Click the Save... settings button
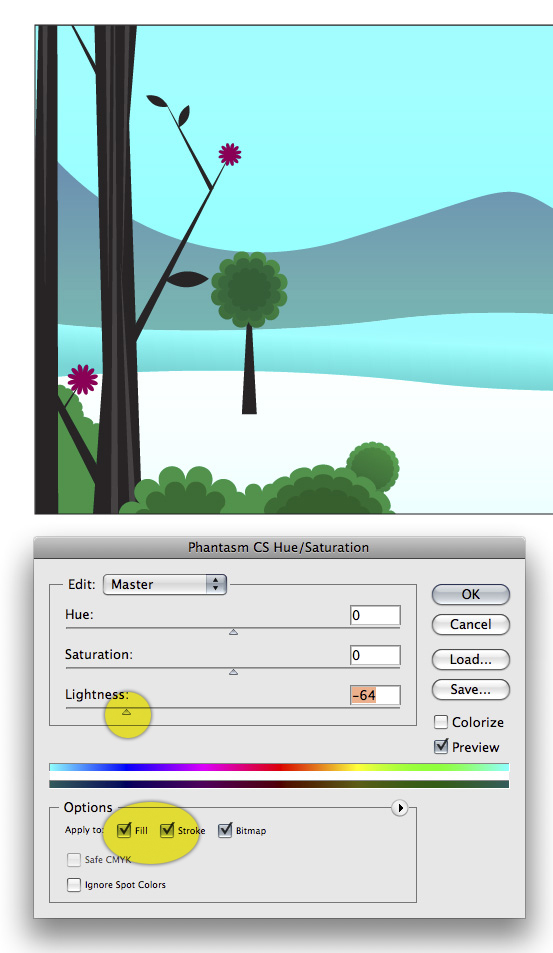This screenshot has width=553, height=953. click(x=470, y=689)
